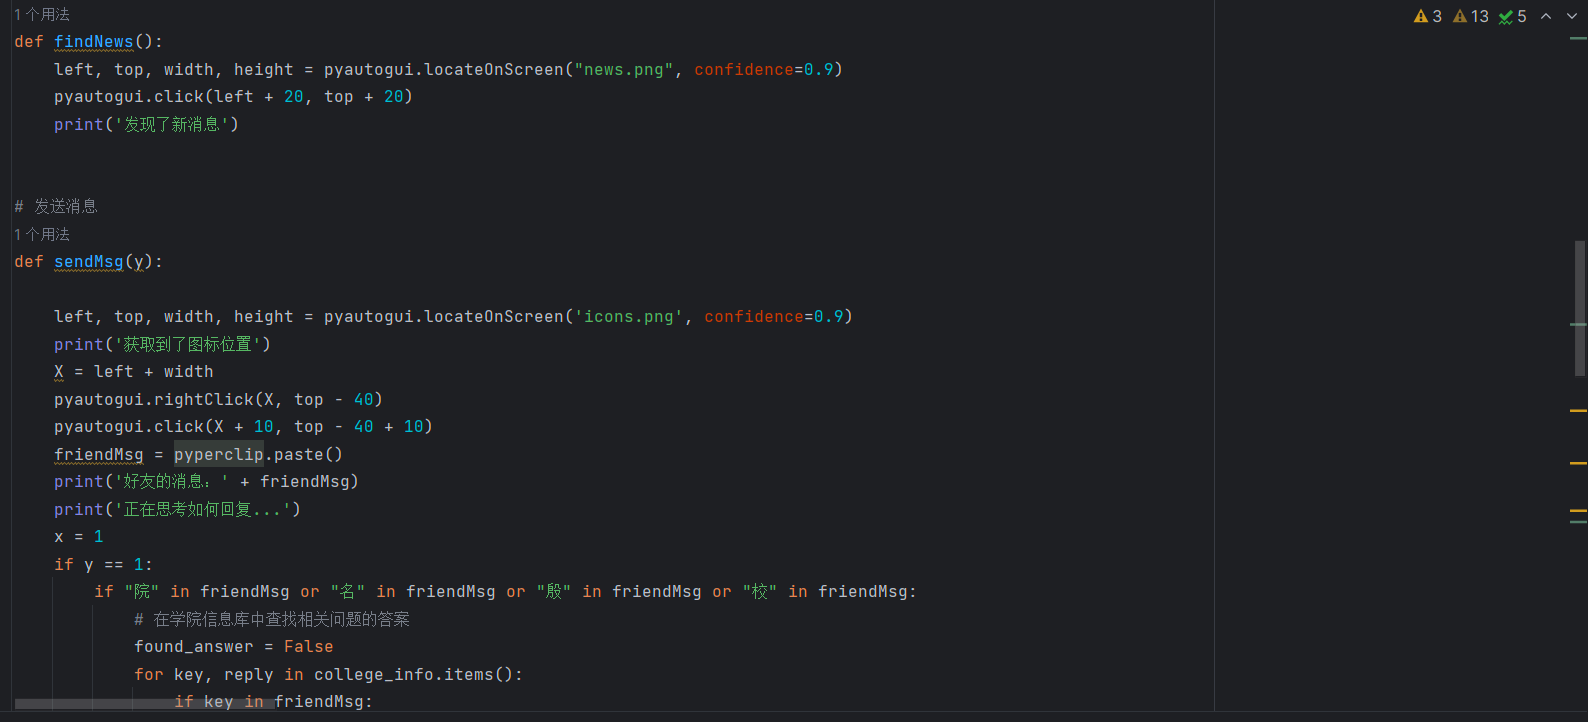The image size is (1588, 722).
Task: Click the 'icons.png' string literal
Action: tap(629, 317)
